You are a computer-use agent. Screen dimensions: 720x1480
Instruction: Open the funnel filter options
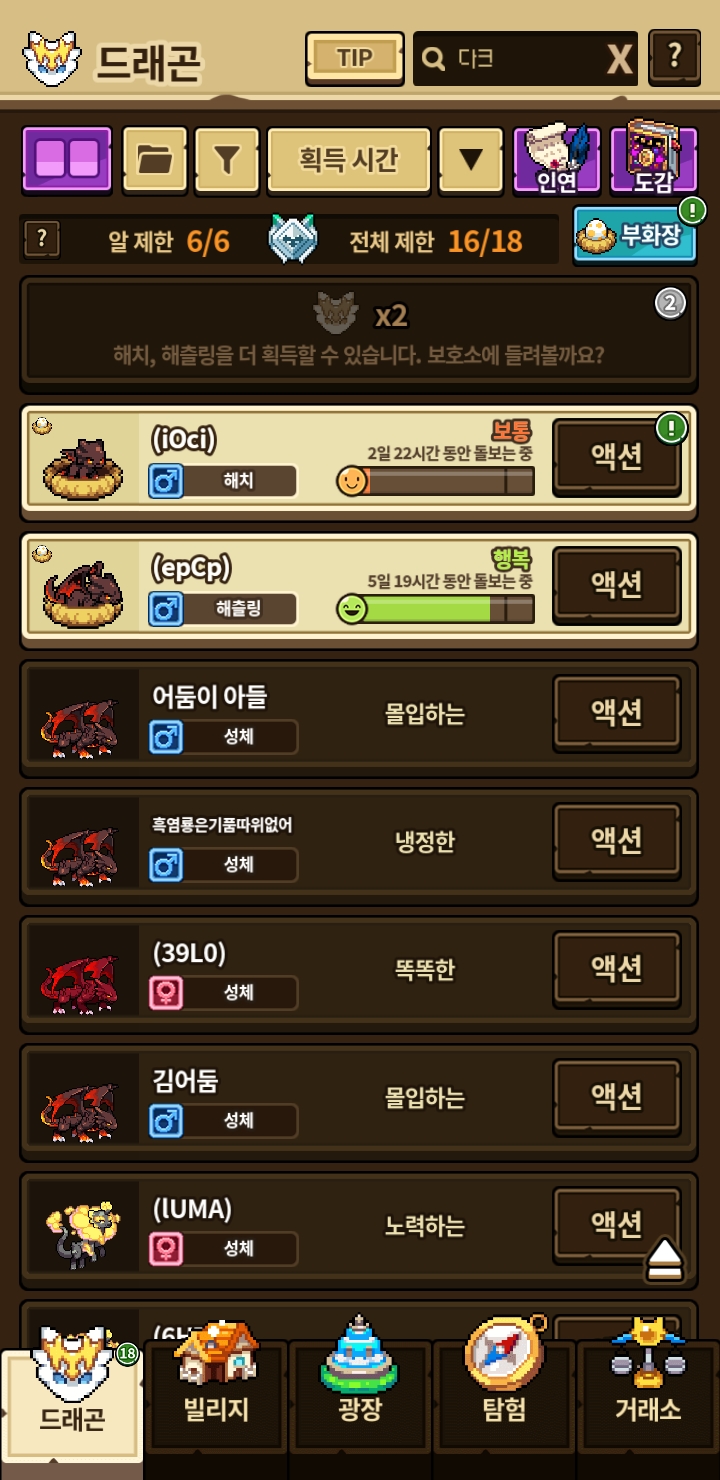point(227,158)
